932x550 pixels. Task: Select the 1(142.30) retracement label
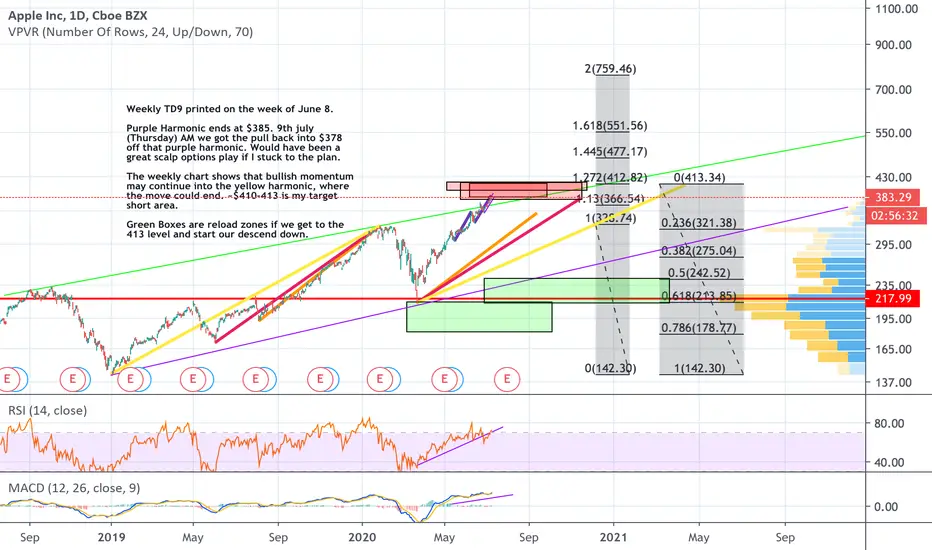pyautogui.click(x=700, y=368)
